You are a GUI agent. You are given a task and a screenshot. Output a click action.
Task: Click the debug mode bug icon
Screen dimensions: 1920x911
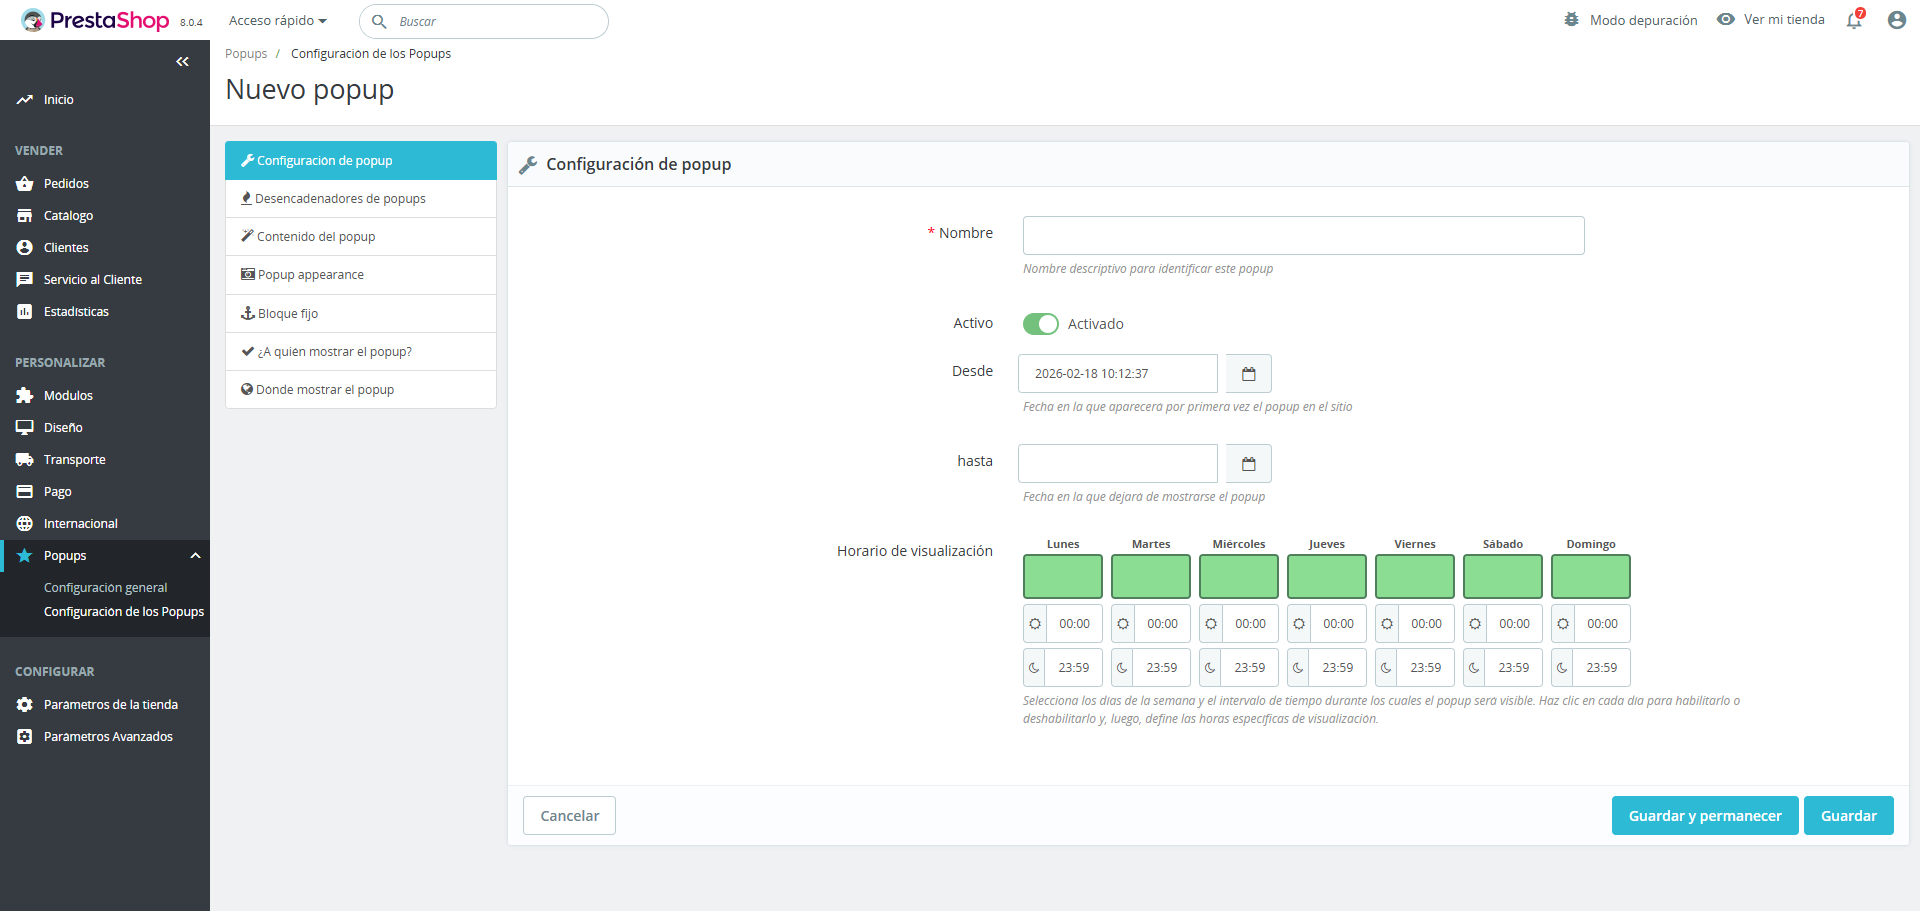tap(1572, 20)
